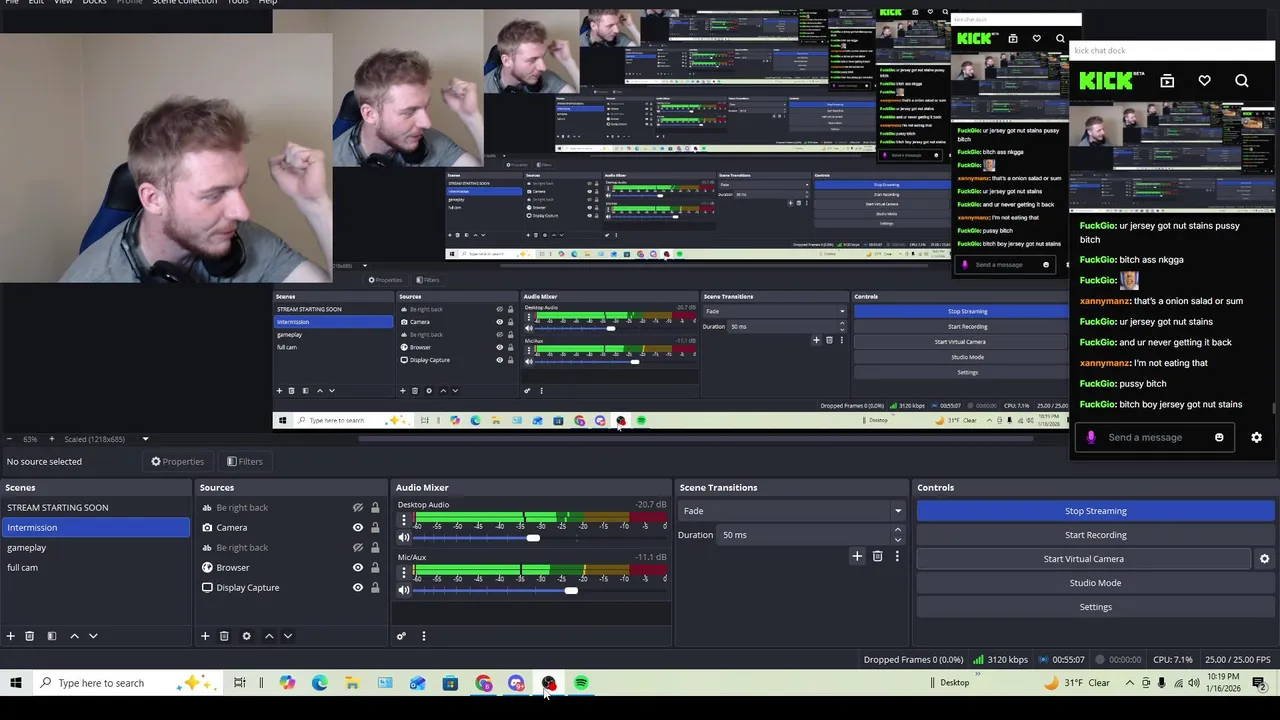Open scene filters icon in Scenes dock
The image size is (1280, 720).
coord(51,636)
